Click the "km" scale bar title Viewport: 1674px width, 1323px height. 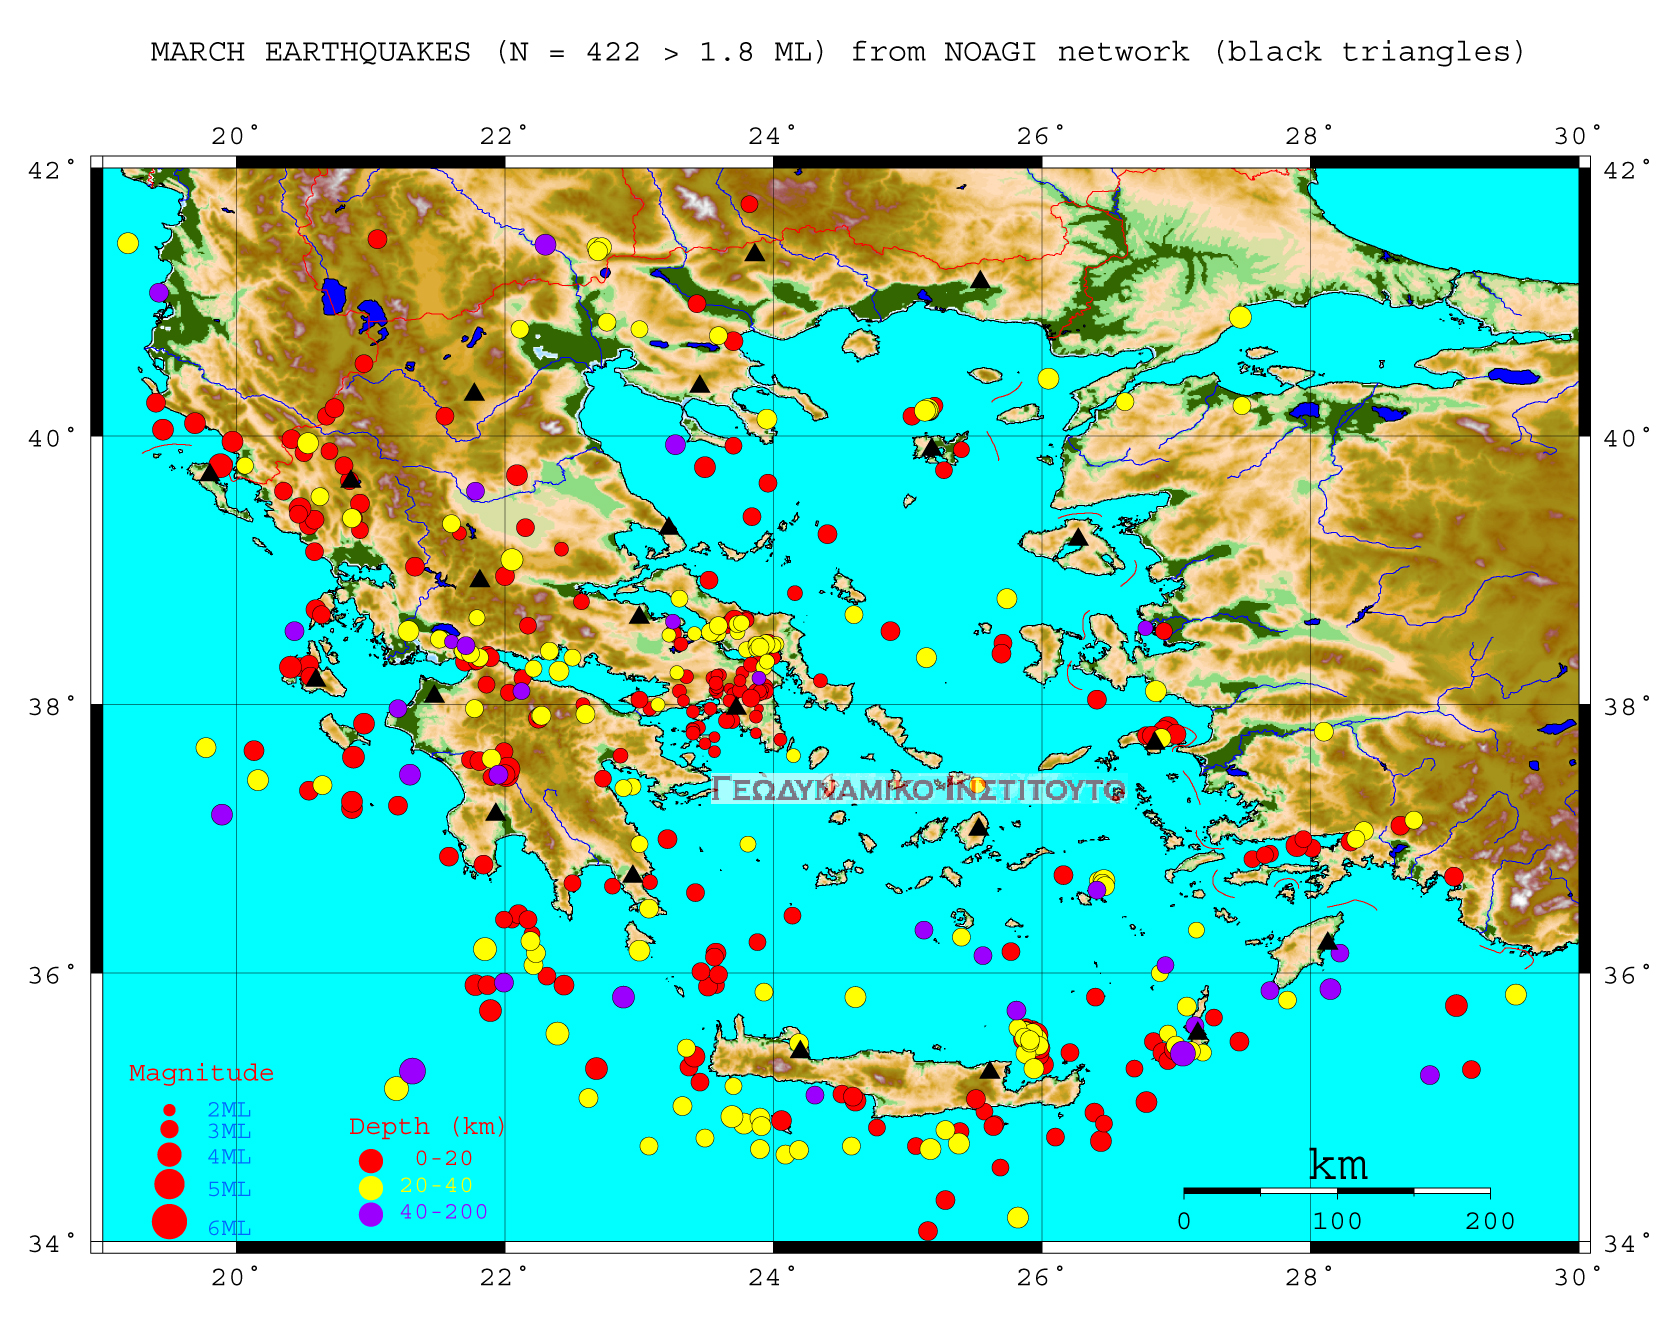coord(1338,1166)
